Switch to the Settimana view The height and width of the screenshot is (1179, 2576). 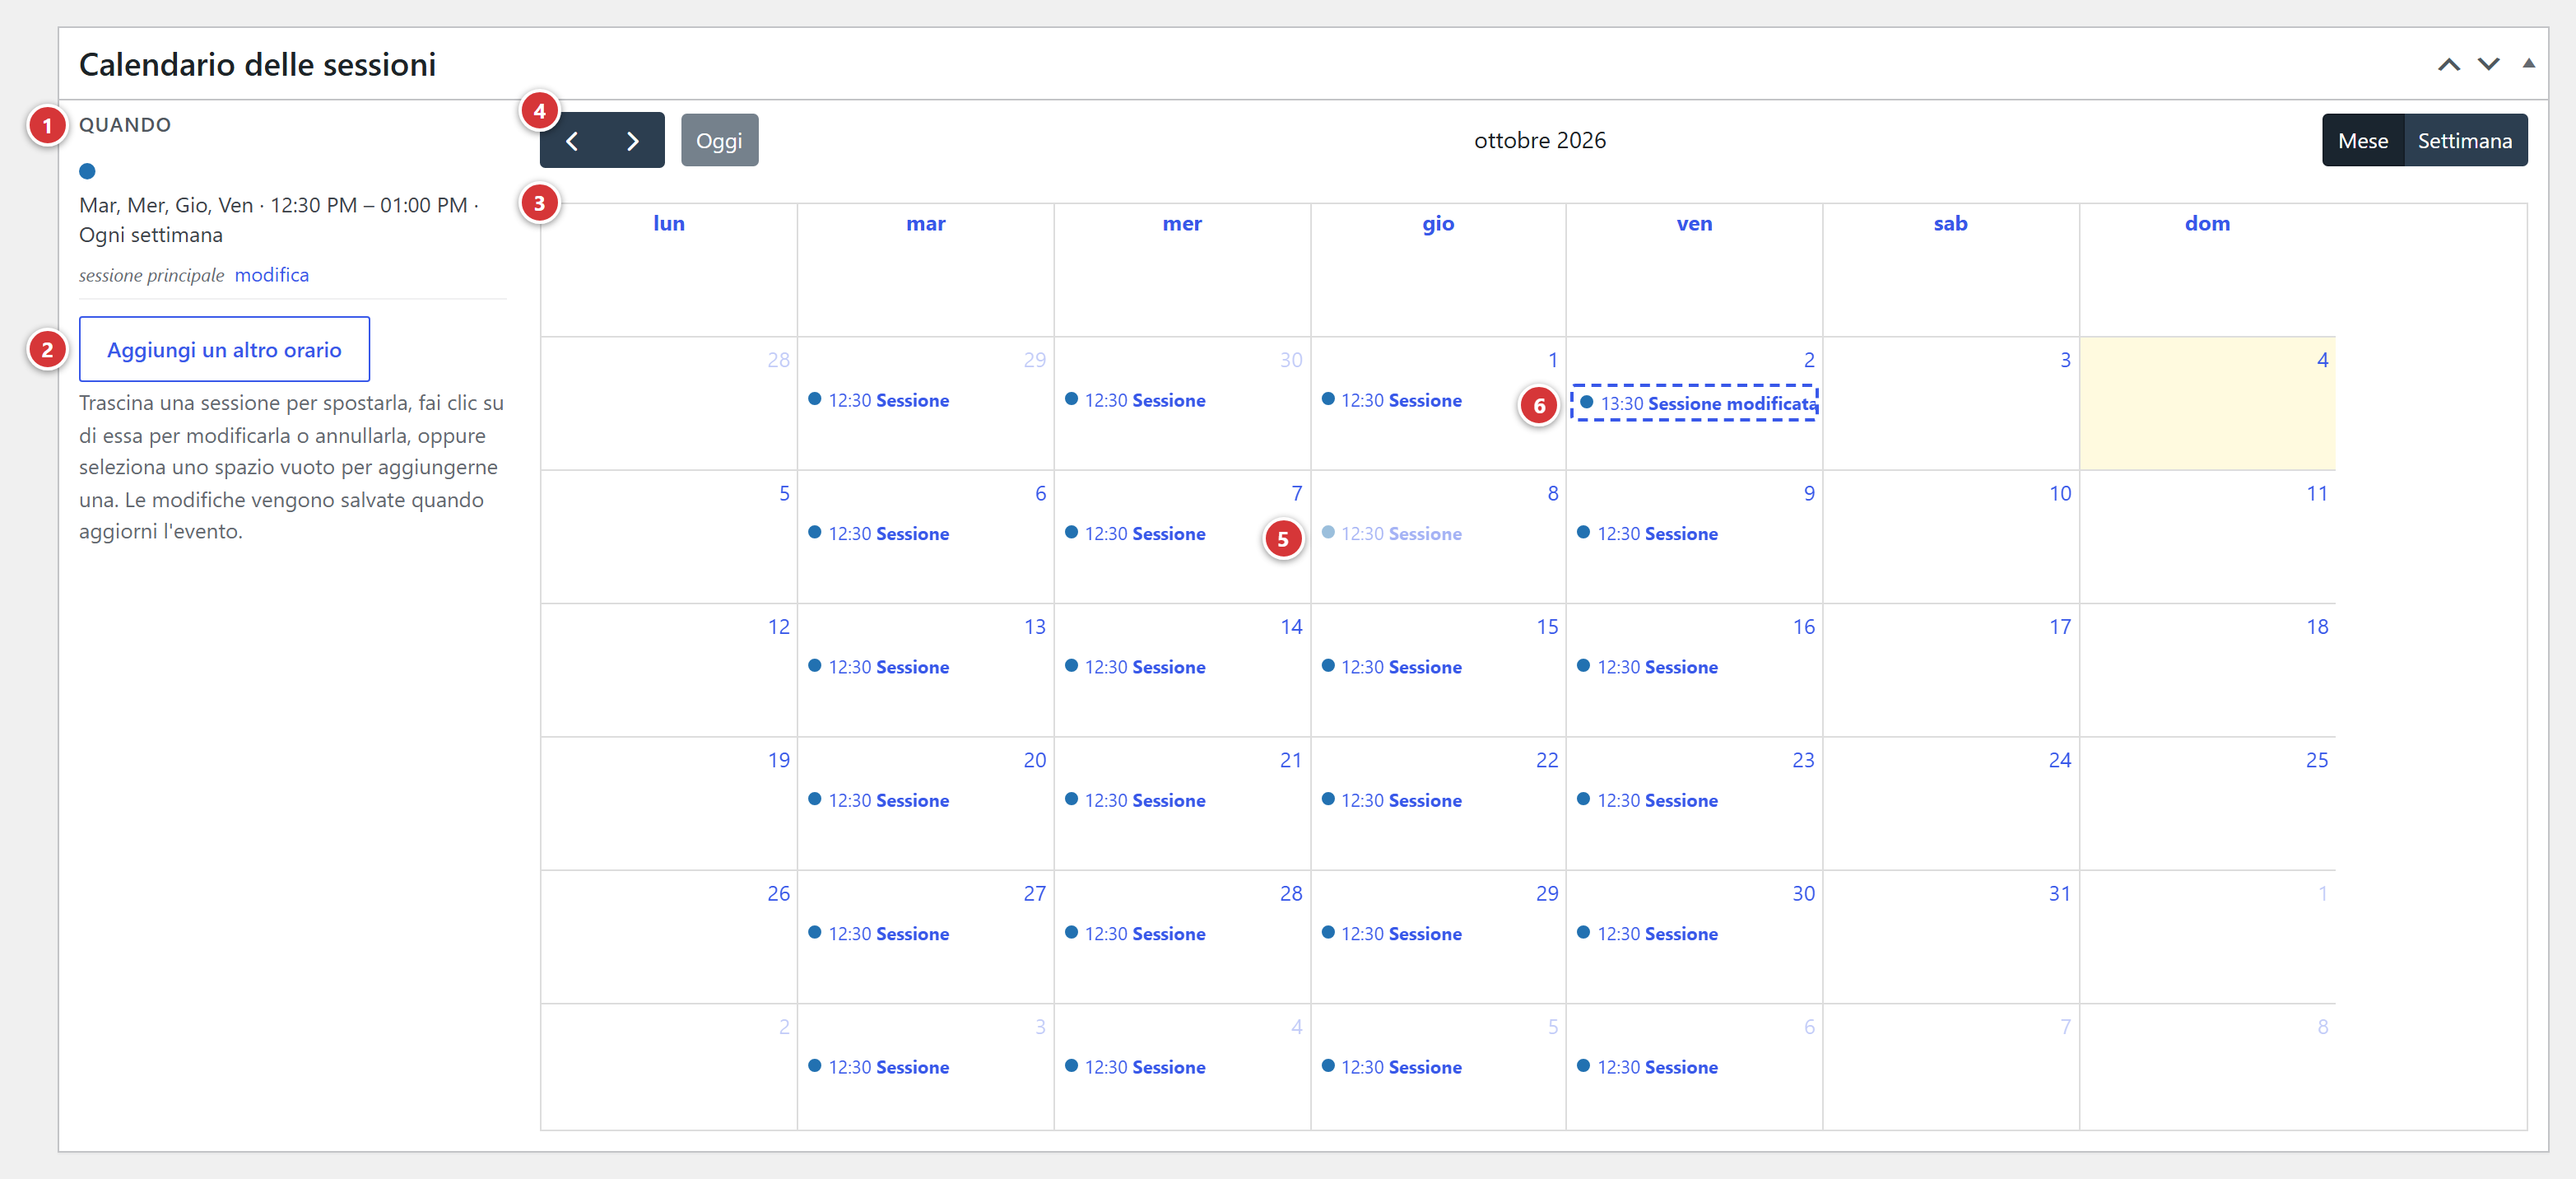coord(2464,141)
